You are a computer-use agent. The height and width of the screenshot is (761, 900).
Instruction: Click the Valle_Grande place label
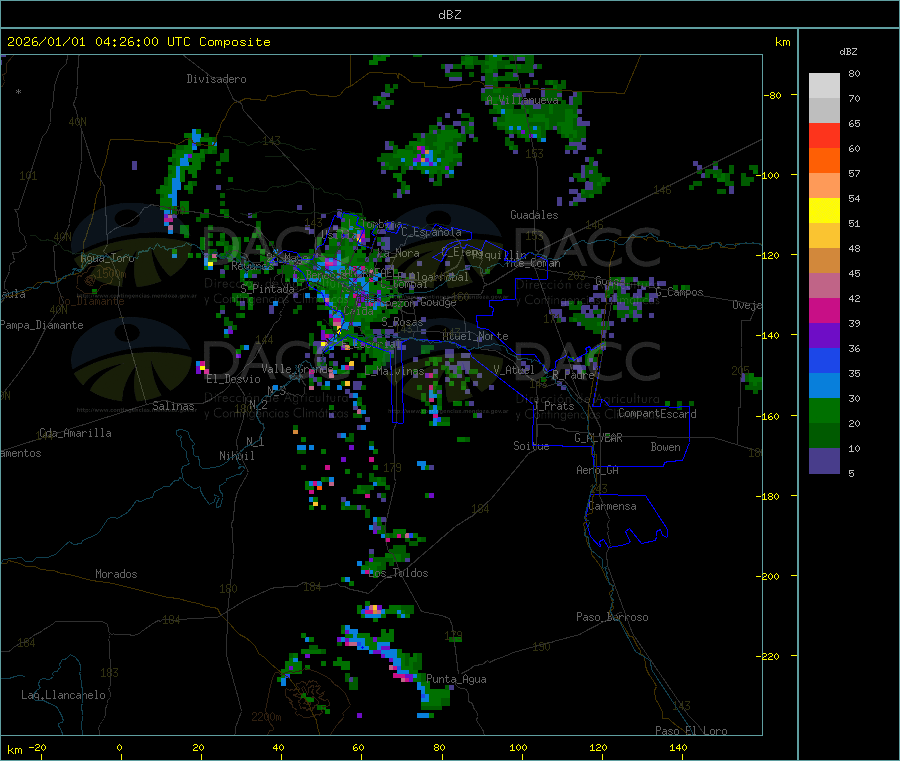point(298,369)
